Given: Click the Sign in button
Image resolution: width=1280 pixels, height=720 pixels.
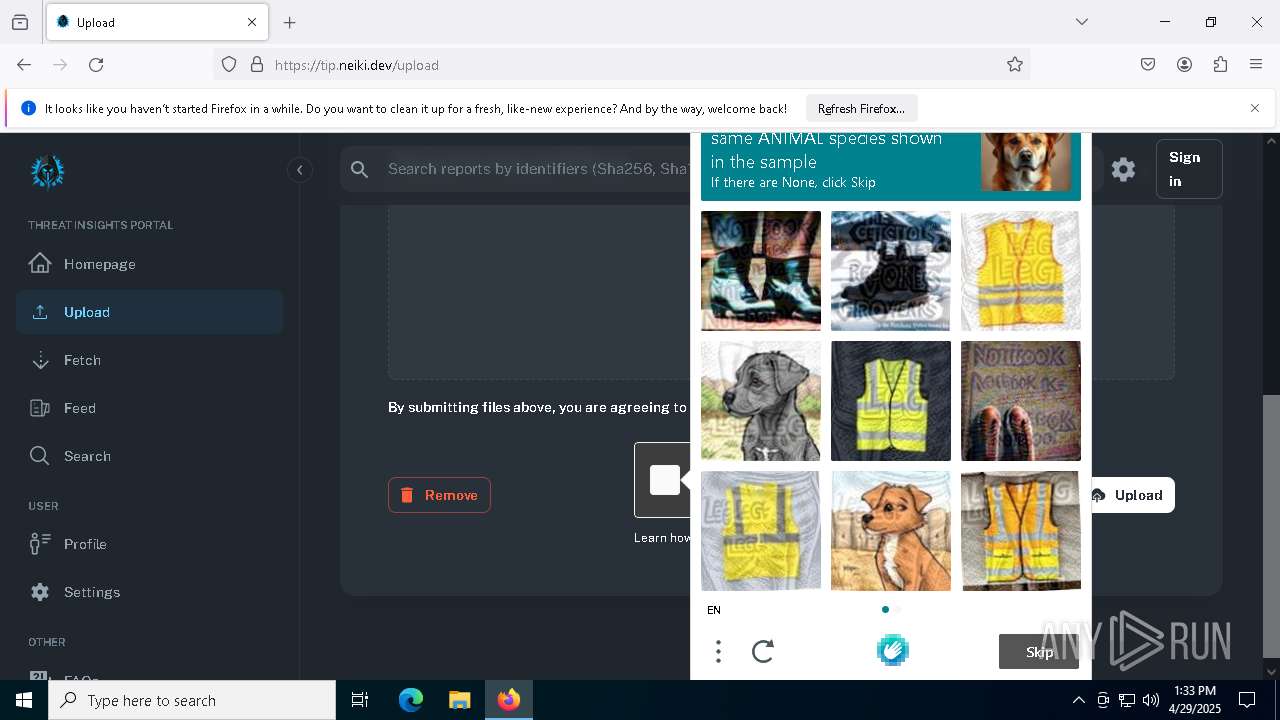Looking at the screenshot, I should [x=1189, y=169].
